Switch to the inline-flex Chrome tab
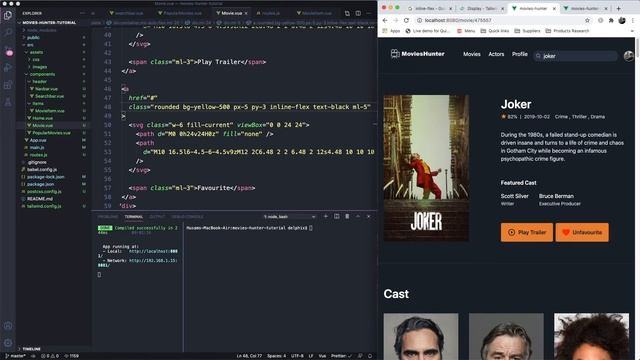The image size is (640, 360). [x=429, y=8]
